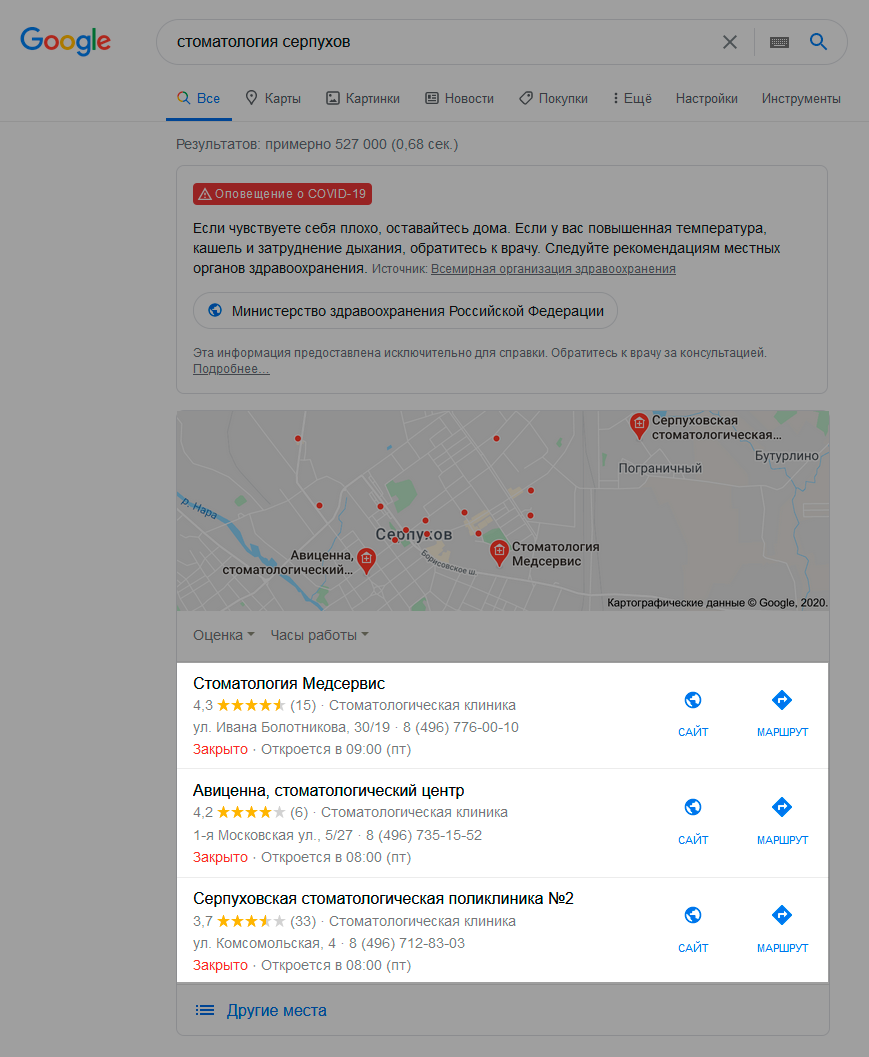Click Другие места to see more places
The height and width of the screenshot is (1057, 869).
click(x=276, y=1010)
